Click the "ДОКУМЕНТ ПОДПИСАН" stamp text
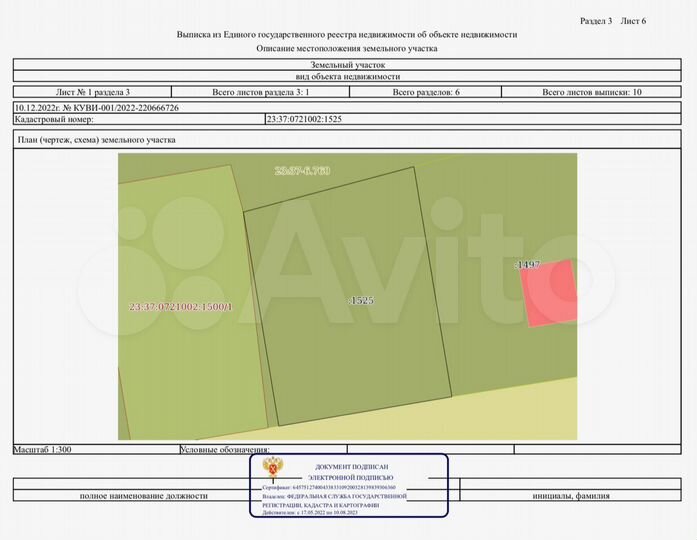 pos(352,467)
